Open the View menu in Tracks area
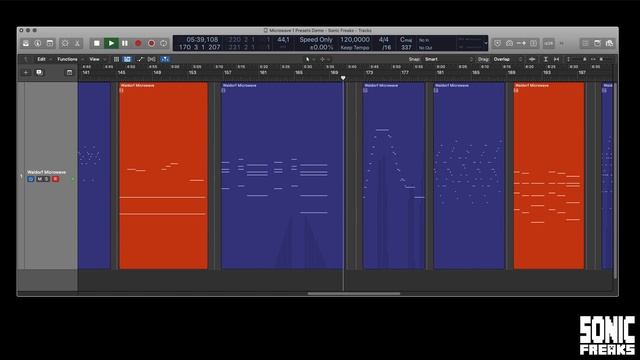This screenshot has width=640, height=360. (x=94, y=59)
